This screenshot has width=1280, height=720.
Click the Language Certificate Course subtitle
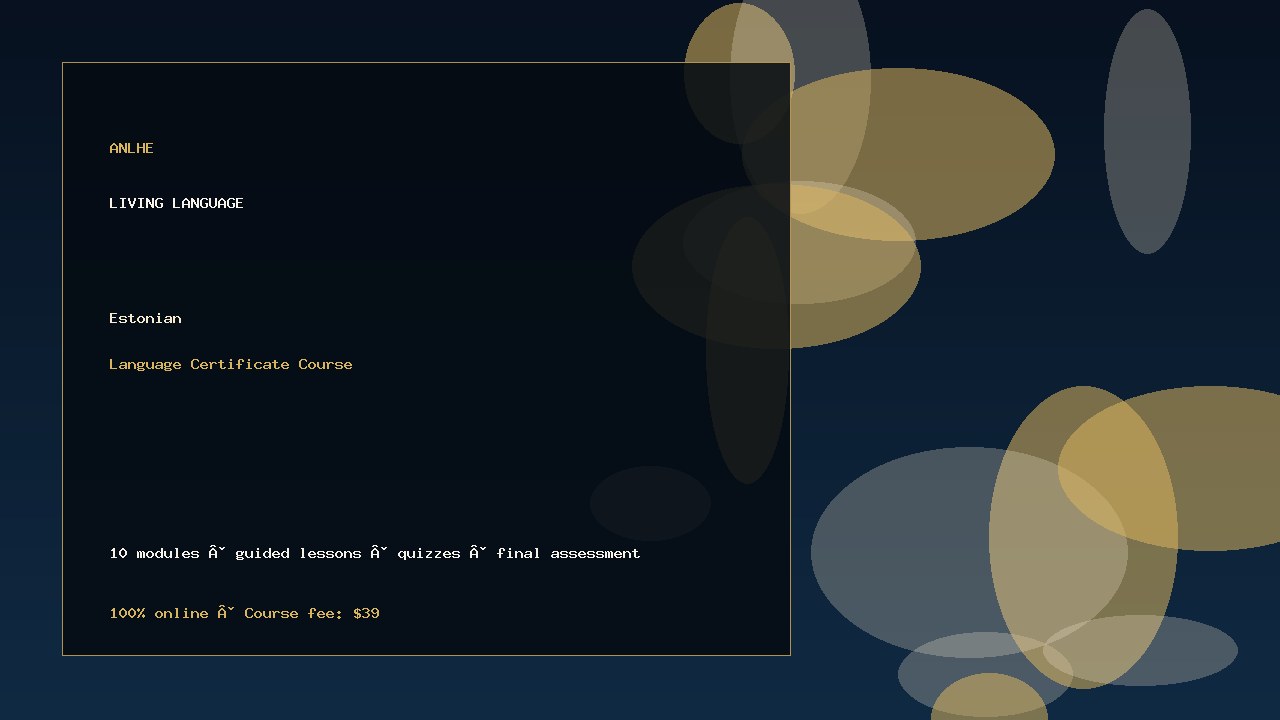(x=231, y=364)
